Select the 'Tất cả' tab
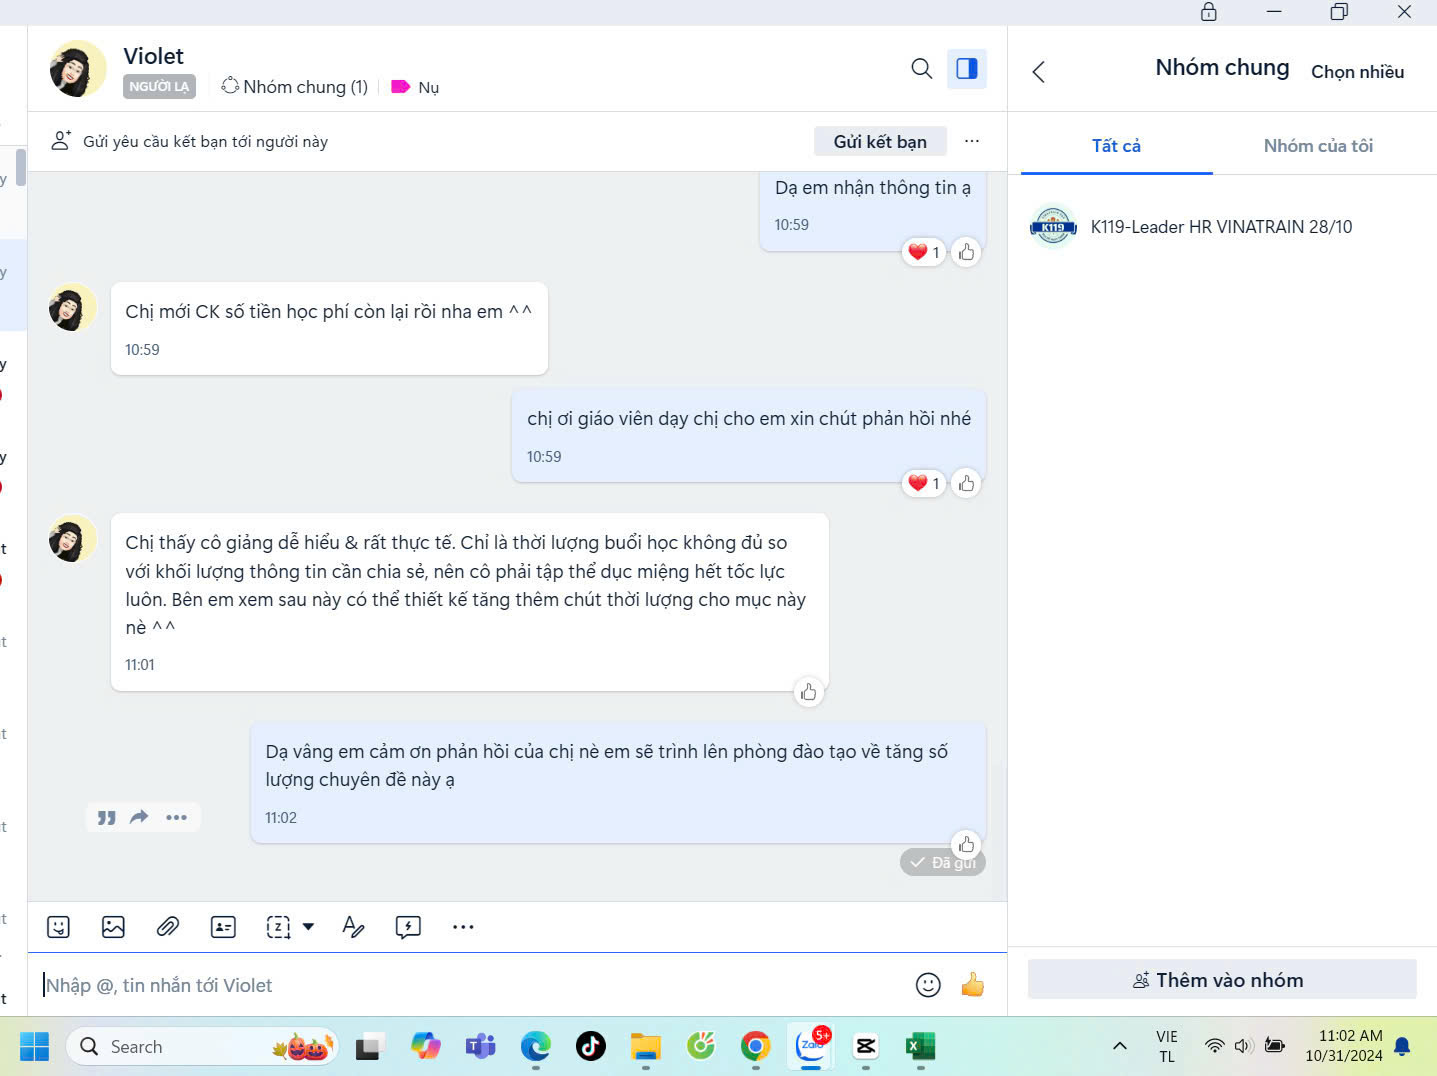 point(1116,146)
